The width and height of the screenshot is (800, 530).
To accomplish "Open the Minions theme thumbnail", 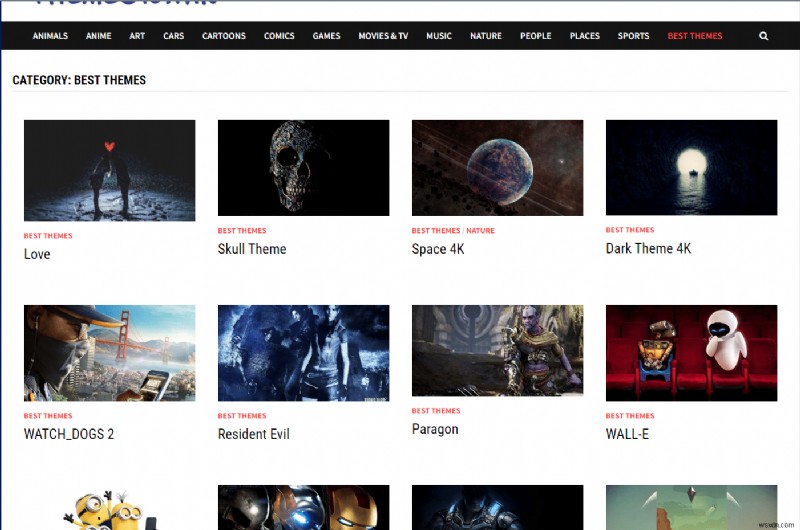I will [x=109, y=508].
